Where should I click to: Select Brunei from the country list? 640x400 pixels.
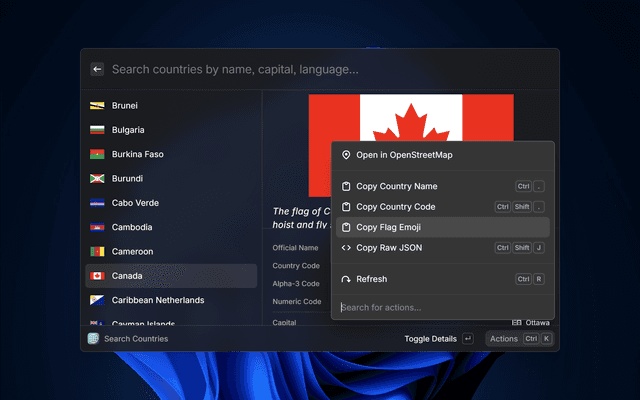coord(171,106)
